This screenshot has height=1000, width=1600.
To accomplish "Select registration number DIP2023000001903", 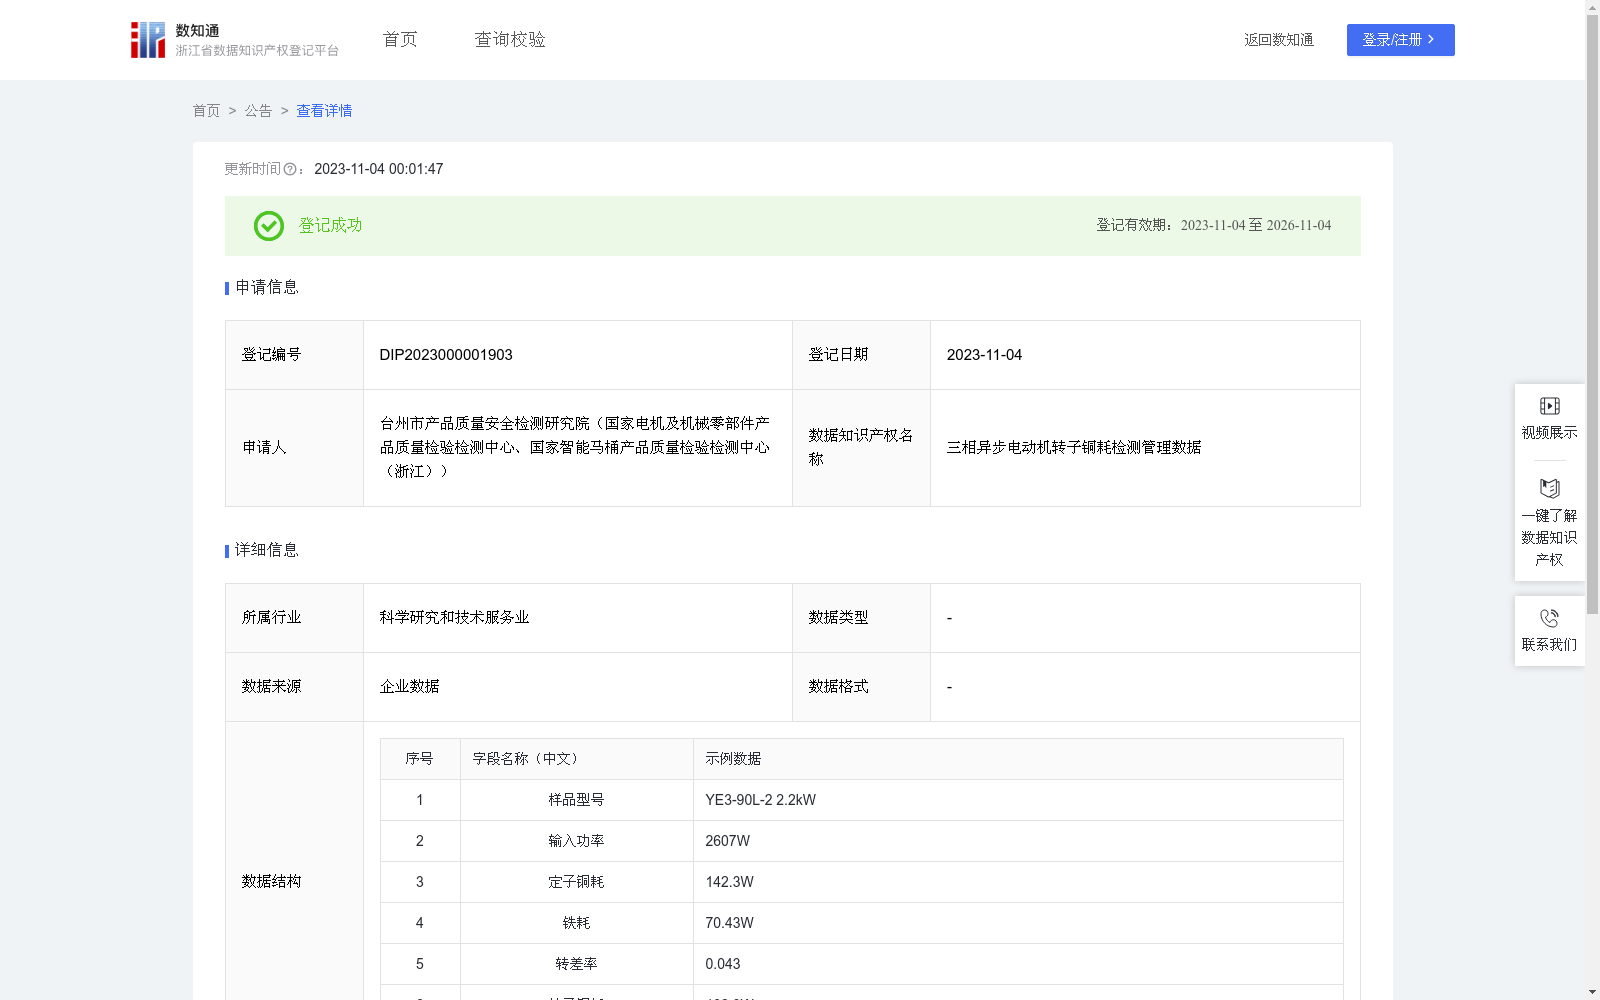I will tap(446, 355).
